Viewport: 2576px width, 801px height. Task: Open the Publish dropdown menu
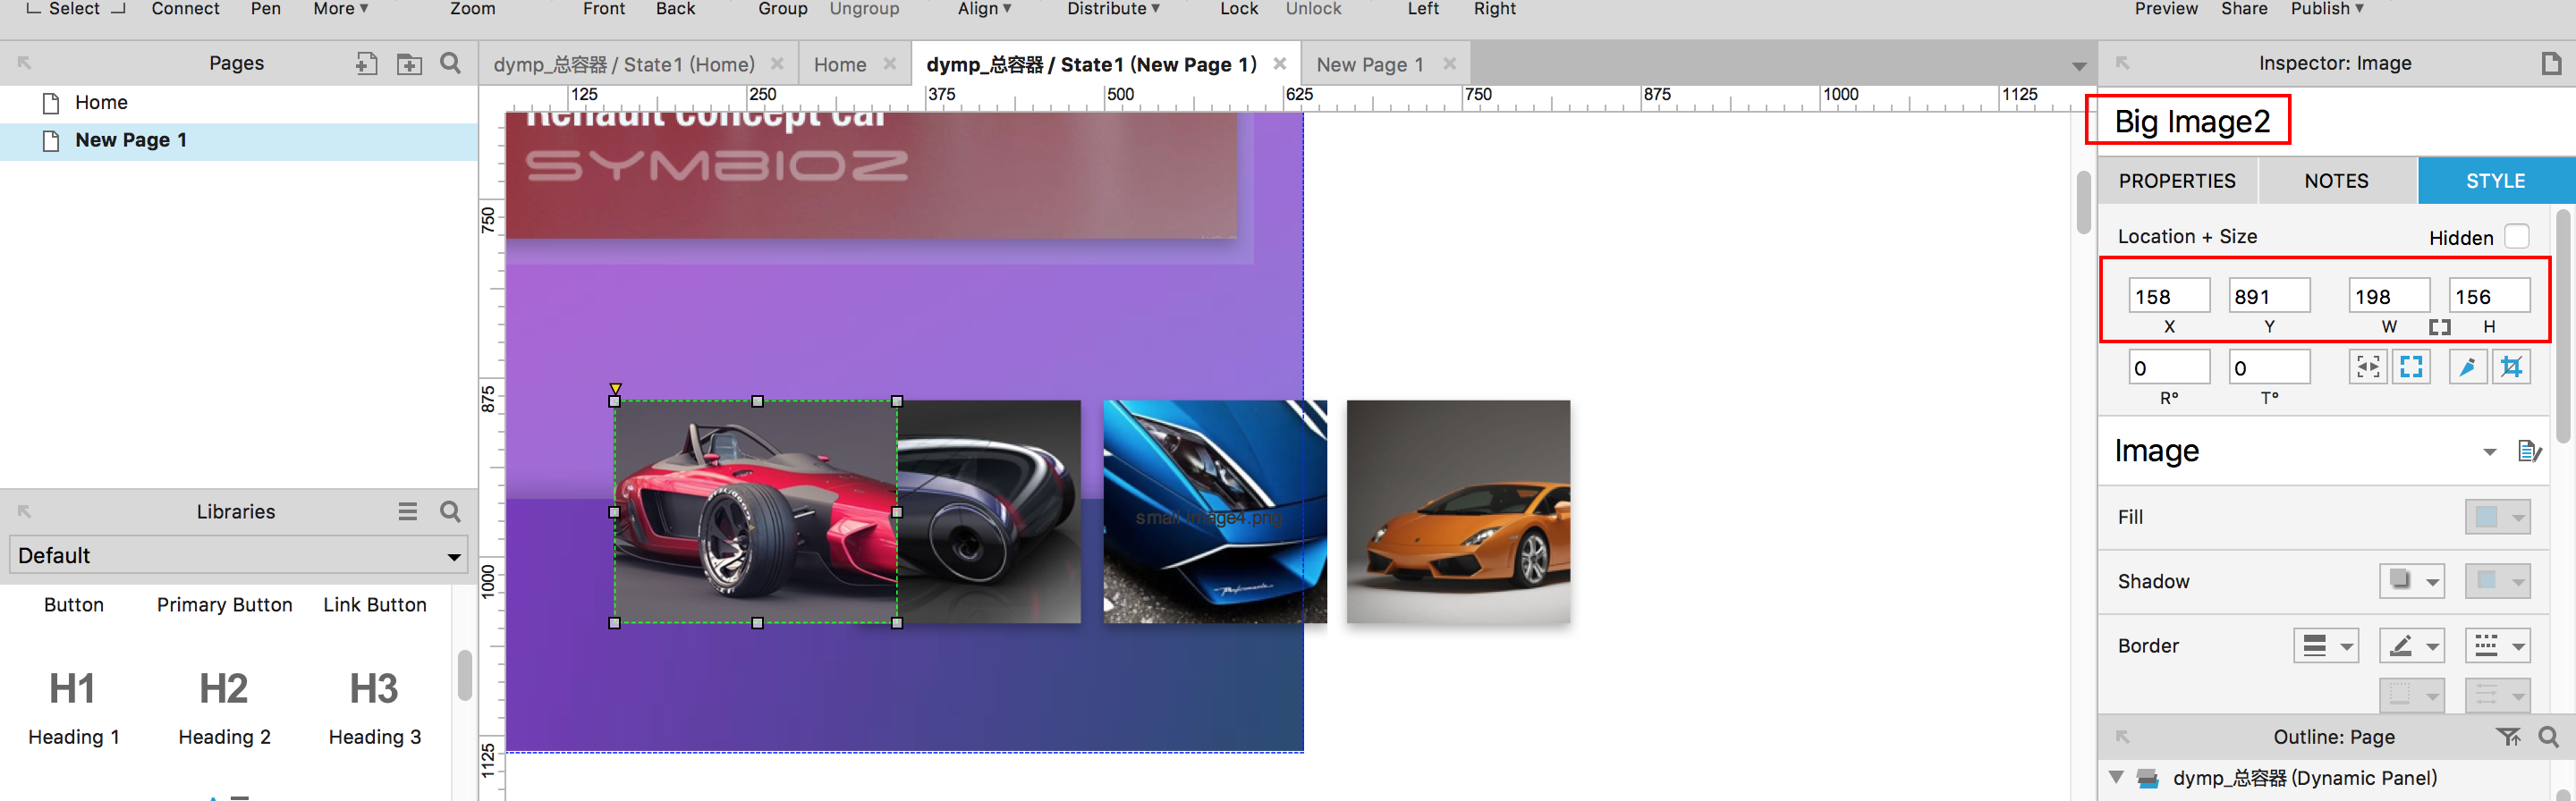[x=2327, y=9]
